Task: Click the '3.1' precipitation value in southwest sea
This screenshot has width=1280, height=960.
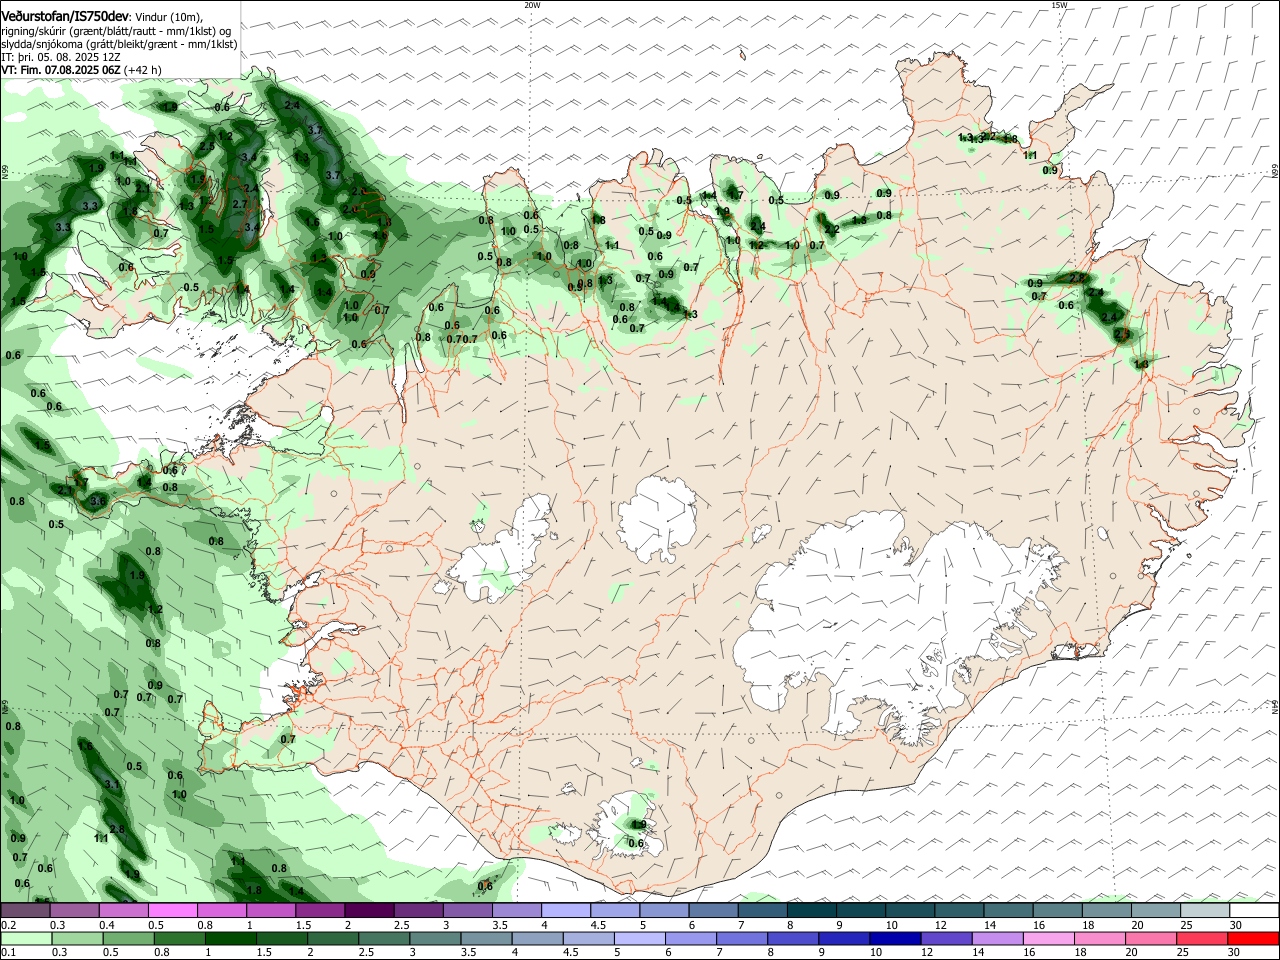Action: tap(112, 785)
